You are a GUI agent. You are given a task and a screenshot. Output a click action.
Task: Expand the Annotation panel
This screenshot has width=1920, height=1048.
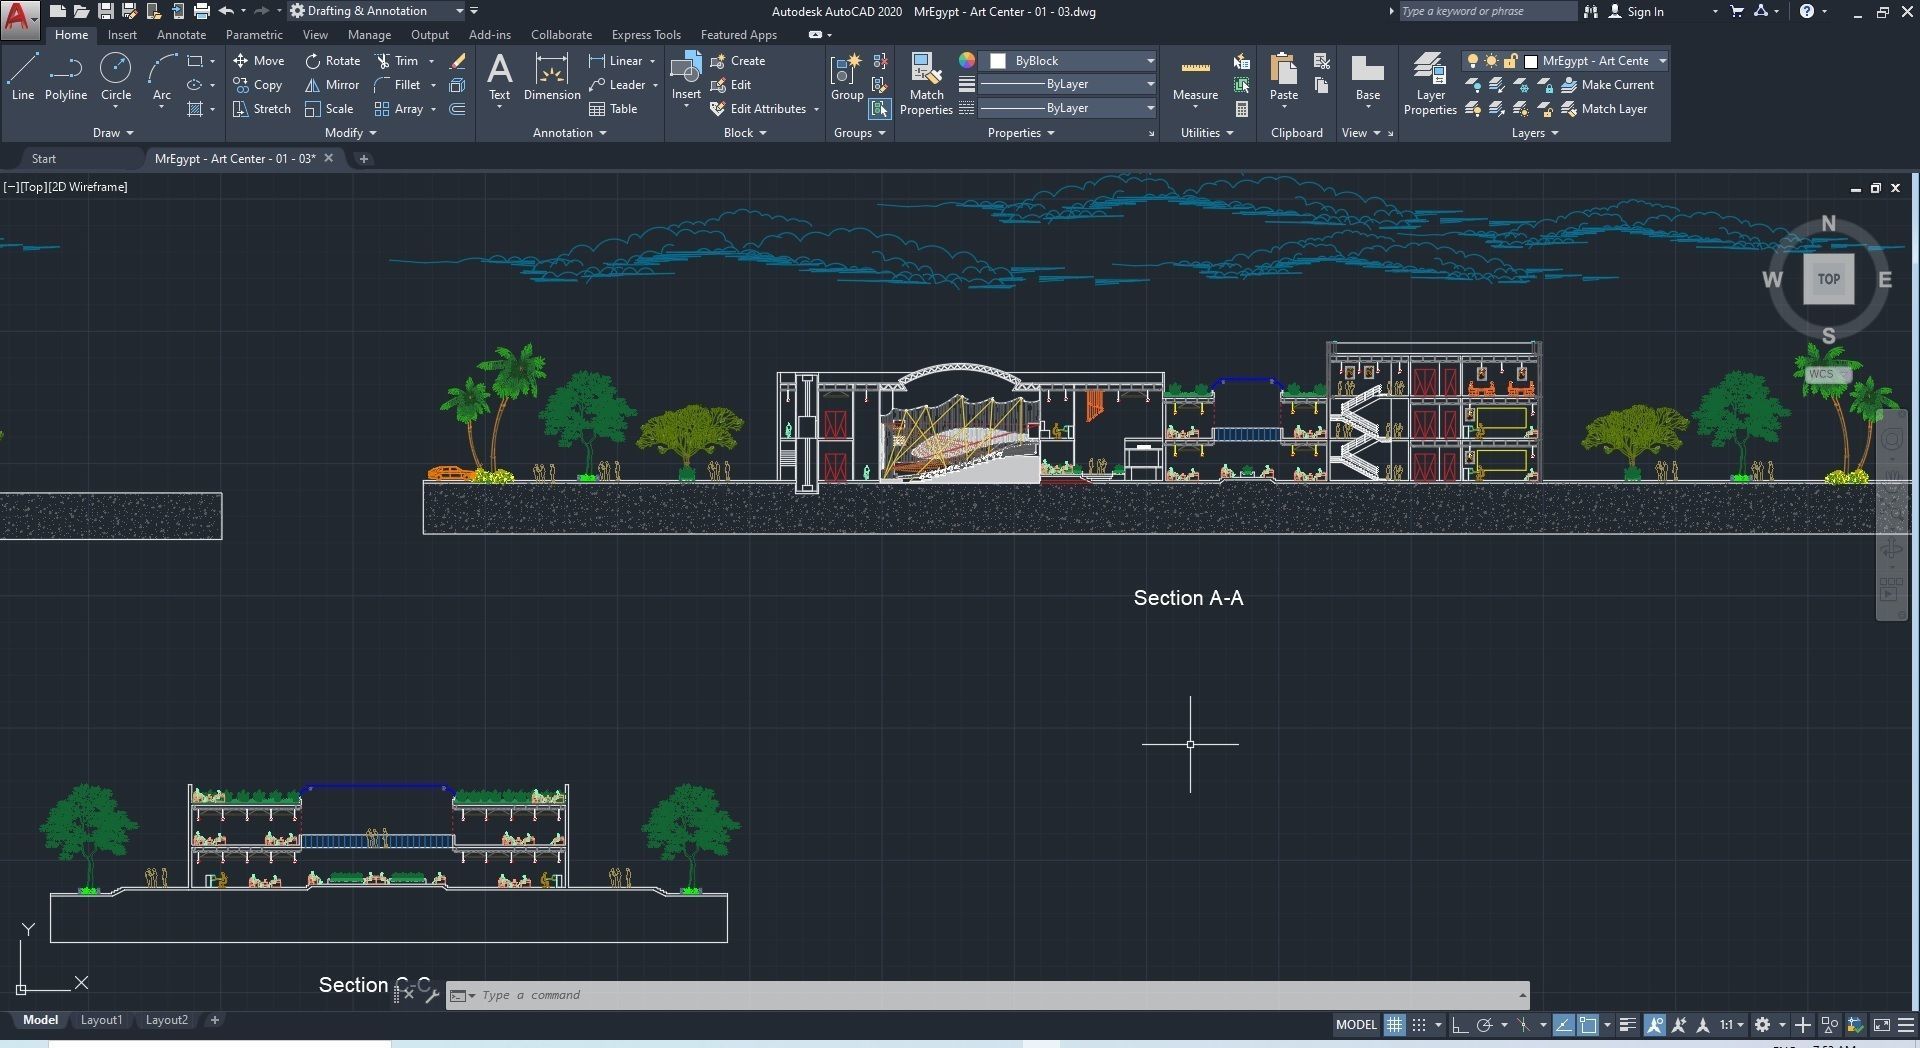tap(569, 133)
